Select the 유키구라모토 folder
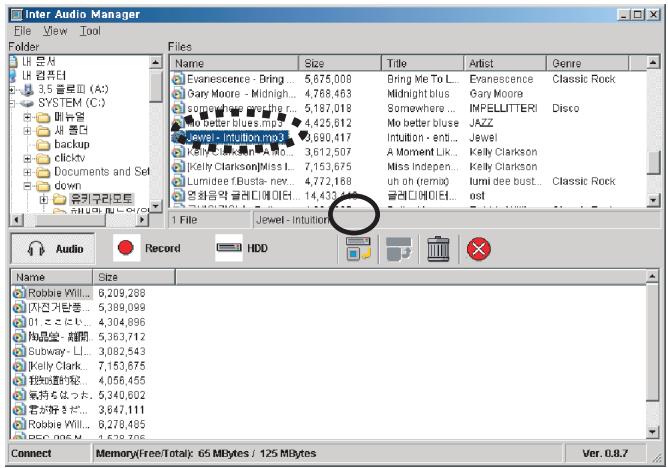668x468 pixels. (x=101, y=199)
